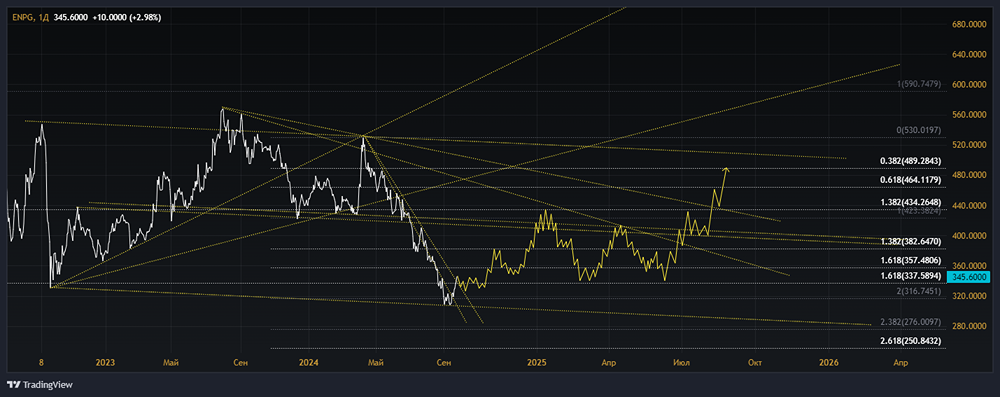Select the 1.382(382.6470) Fibonacci level label
1000x397 pixels.
point(910,242)
